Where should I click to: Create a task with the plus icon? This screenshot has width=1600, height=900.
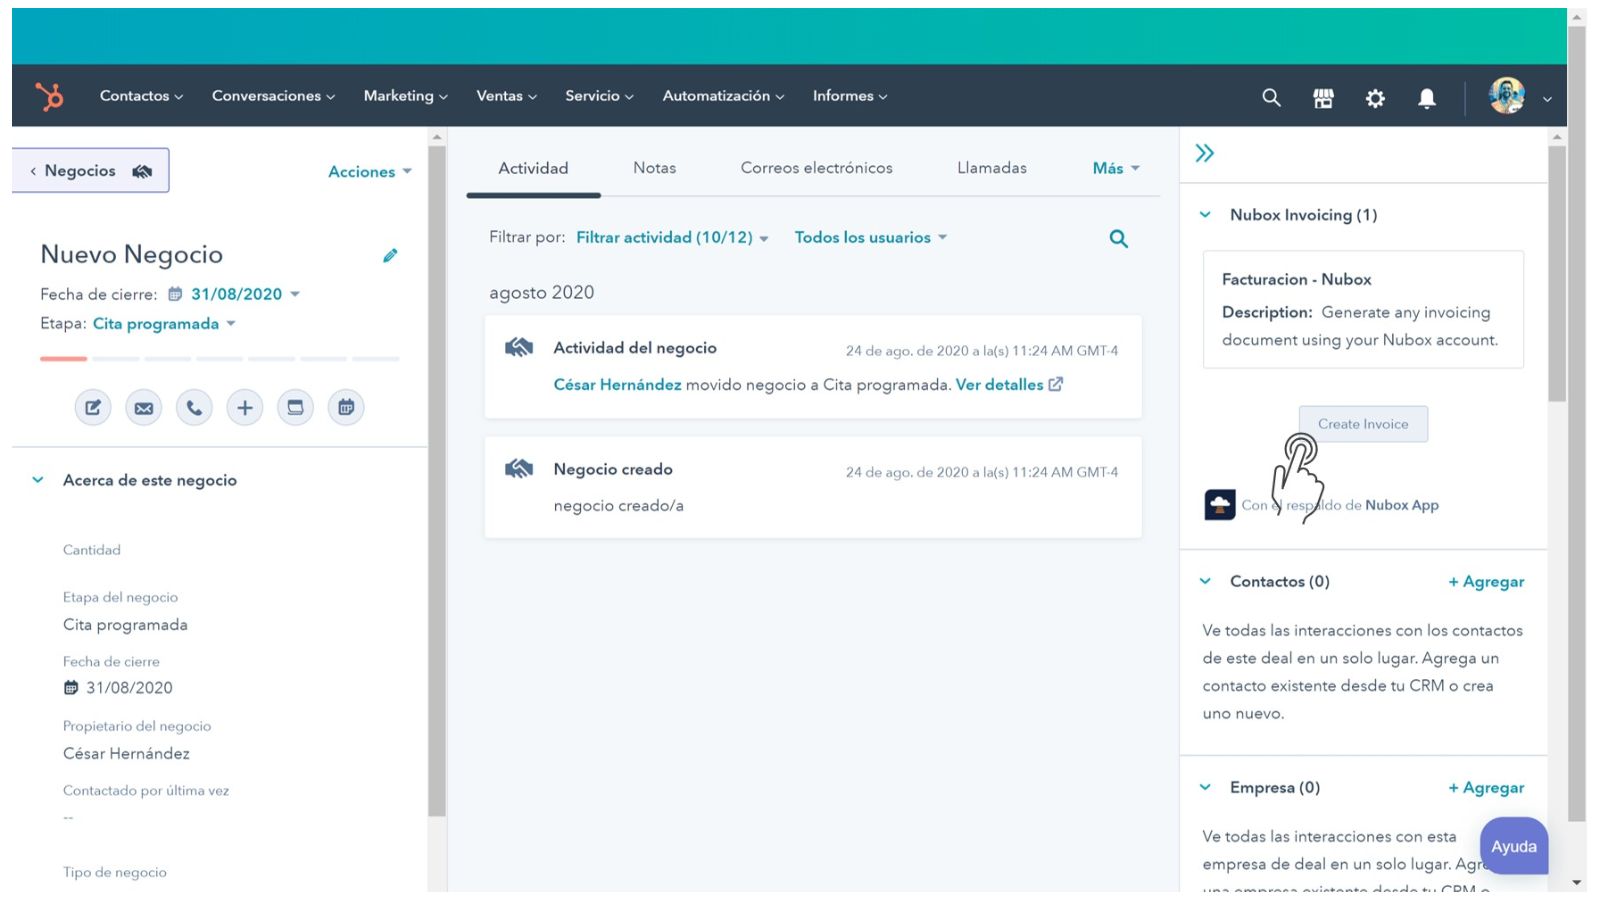pos(244,407)
